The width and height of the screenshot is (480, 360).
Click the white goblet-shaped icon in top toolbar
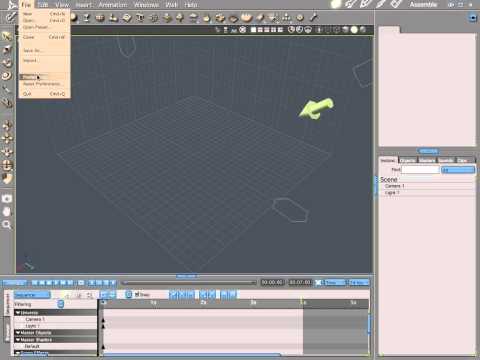[86, 18]
